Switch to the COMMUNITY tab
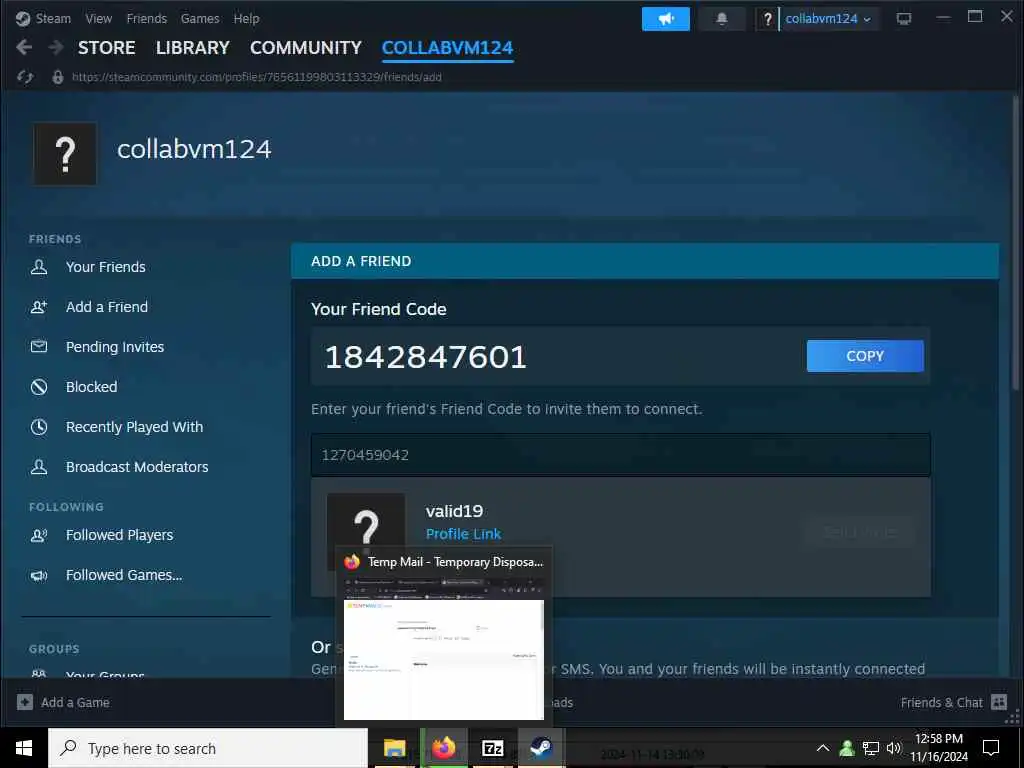1024x768 pixels. 306,48
